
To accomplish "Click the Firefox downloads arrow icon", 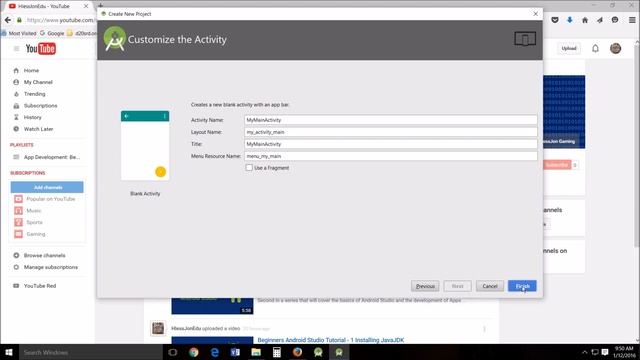I will point(570,20).
